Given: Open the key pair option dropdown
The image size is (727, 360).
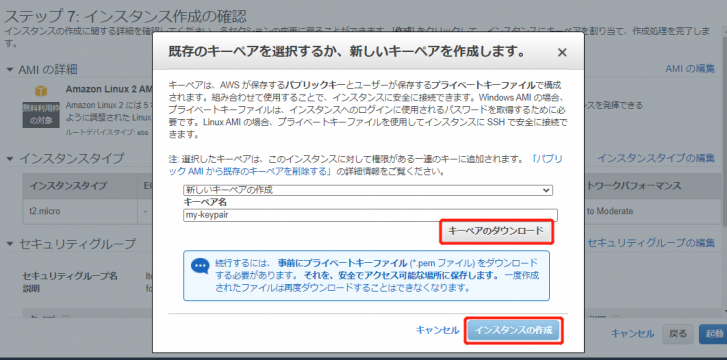Looking at the screenshot, I should (368, 190).
